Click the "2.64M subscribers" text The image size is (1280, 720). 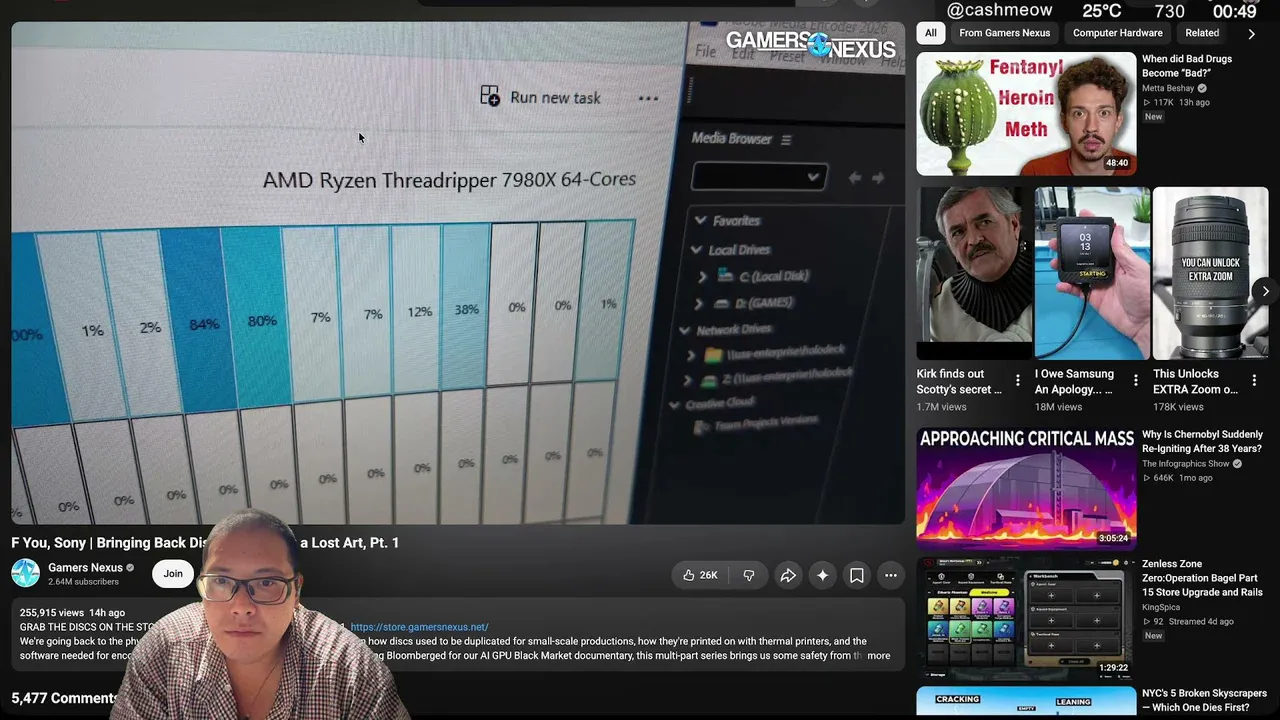(83, 582)
